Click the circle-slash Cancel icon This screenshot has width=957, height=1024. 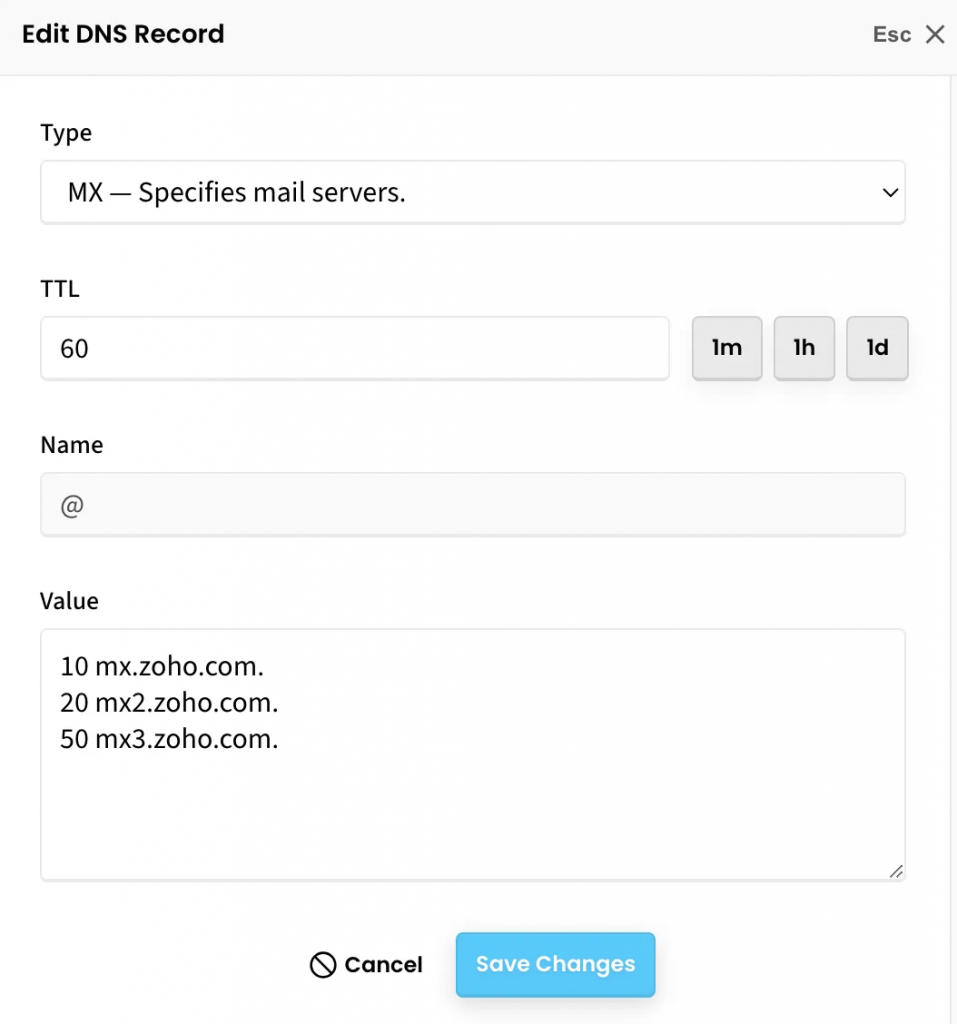point(323,965)
